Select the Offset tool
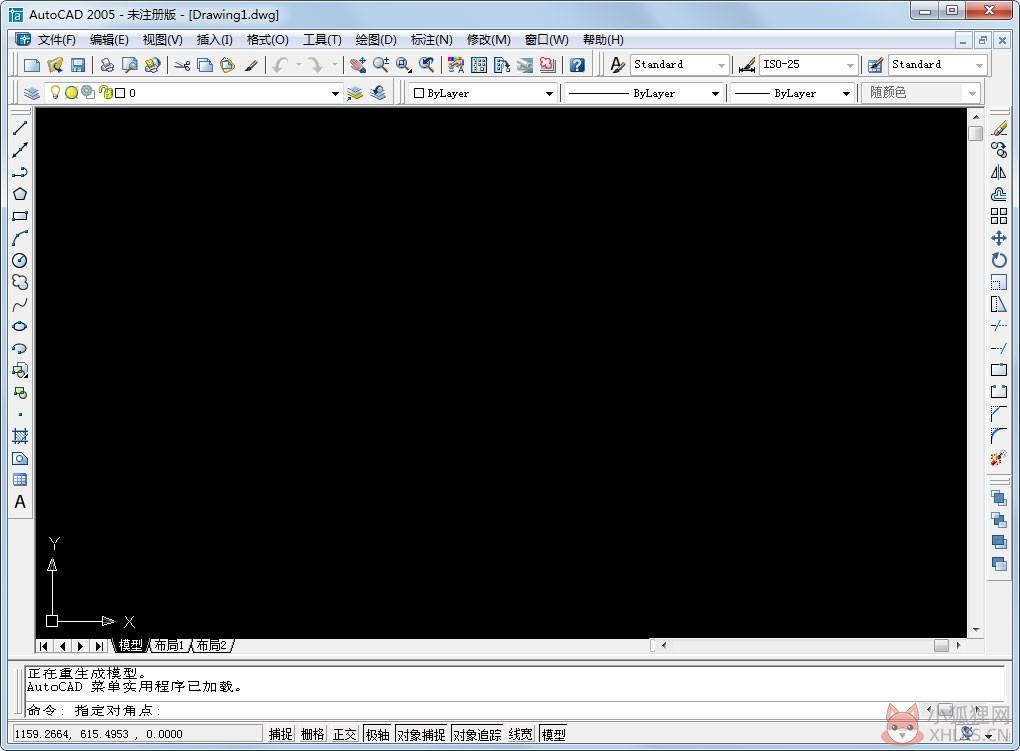Viewport: 1020px width, 751px height. (x=999, y=194)
